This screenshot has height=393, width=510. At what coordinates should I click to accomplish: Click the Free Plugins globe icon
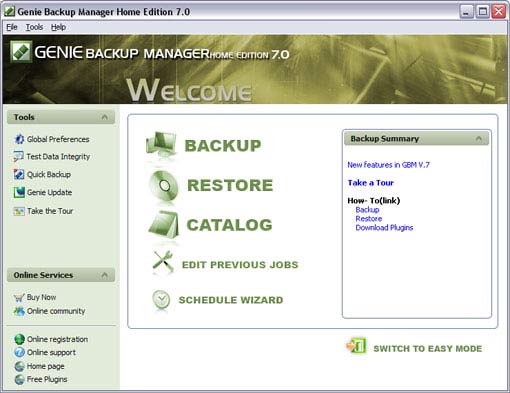tap(19, 379)
